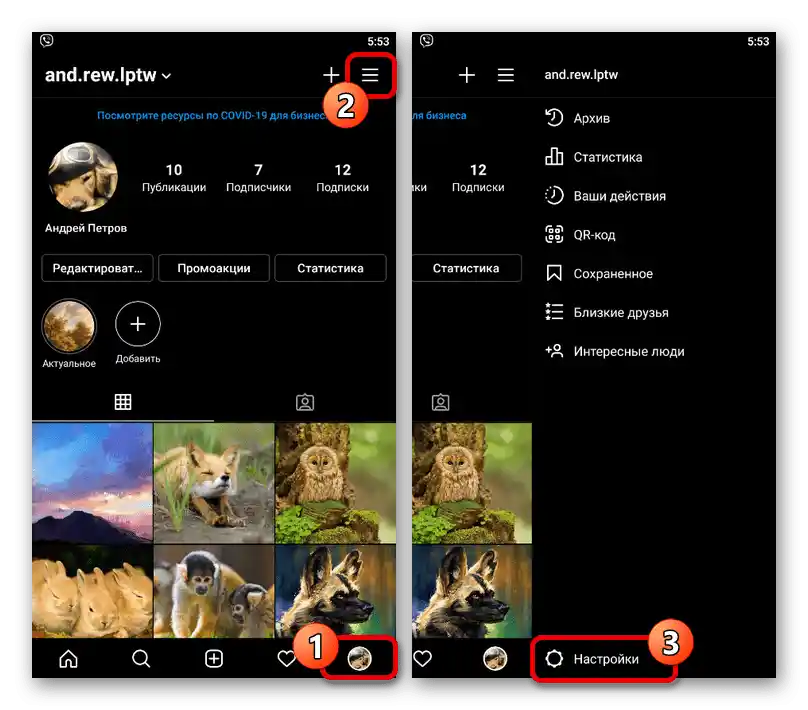Tap profile avatar tab in left bottom bar
This screenshot has height=710, width=808.
pyautogui.click(x=359, y=658)
